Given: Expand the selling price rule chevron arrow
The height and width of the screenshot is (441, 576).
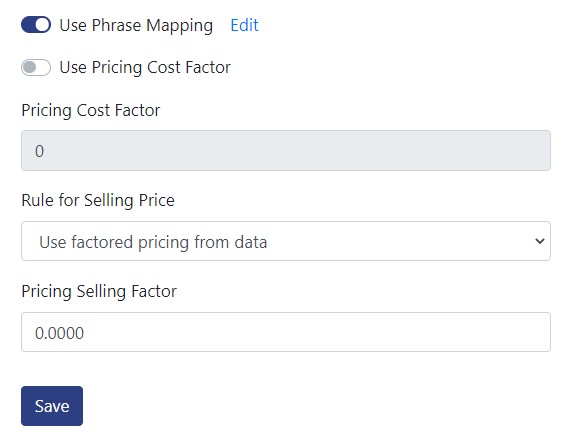Looking at the screenshot, I should [x=540, y=241].
